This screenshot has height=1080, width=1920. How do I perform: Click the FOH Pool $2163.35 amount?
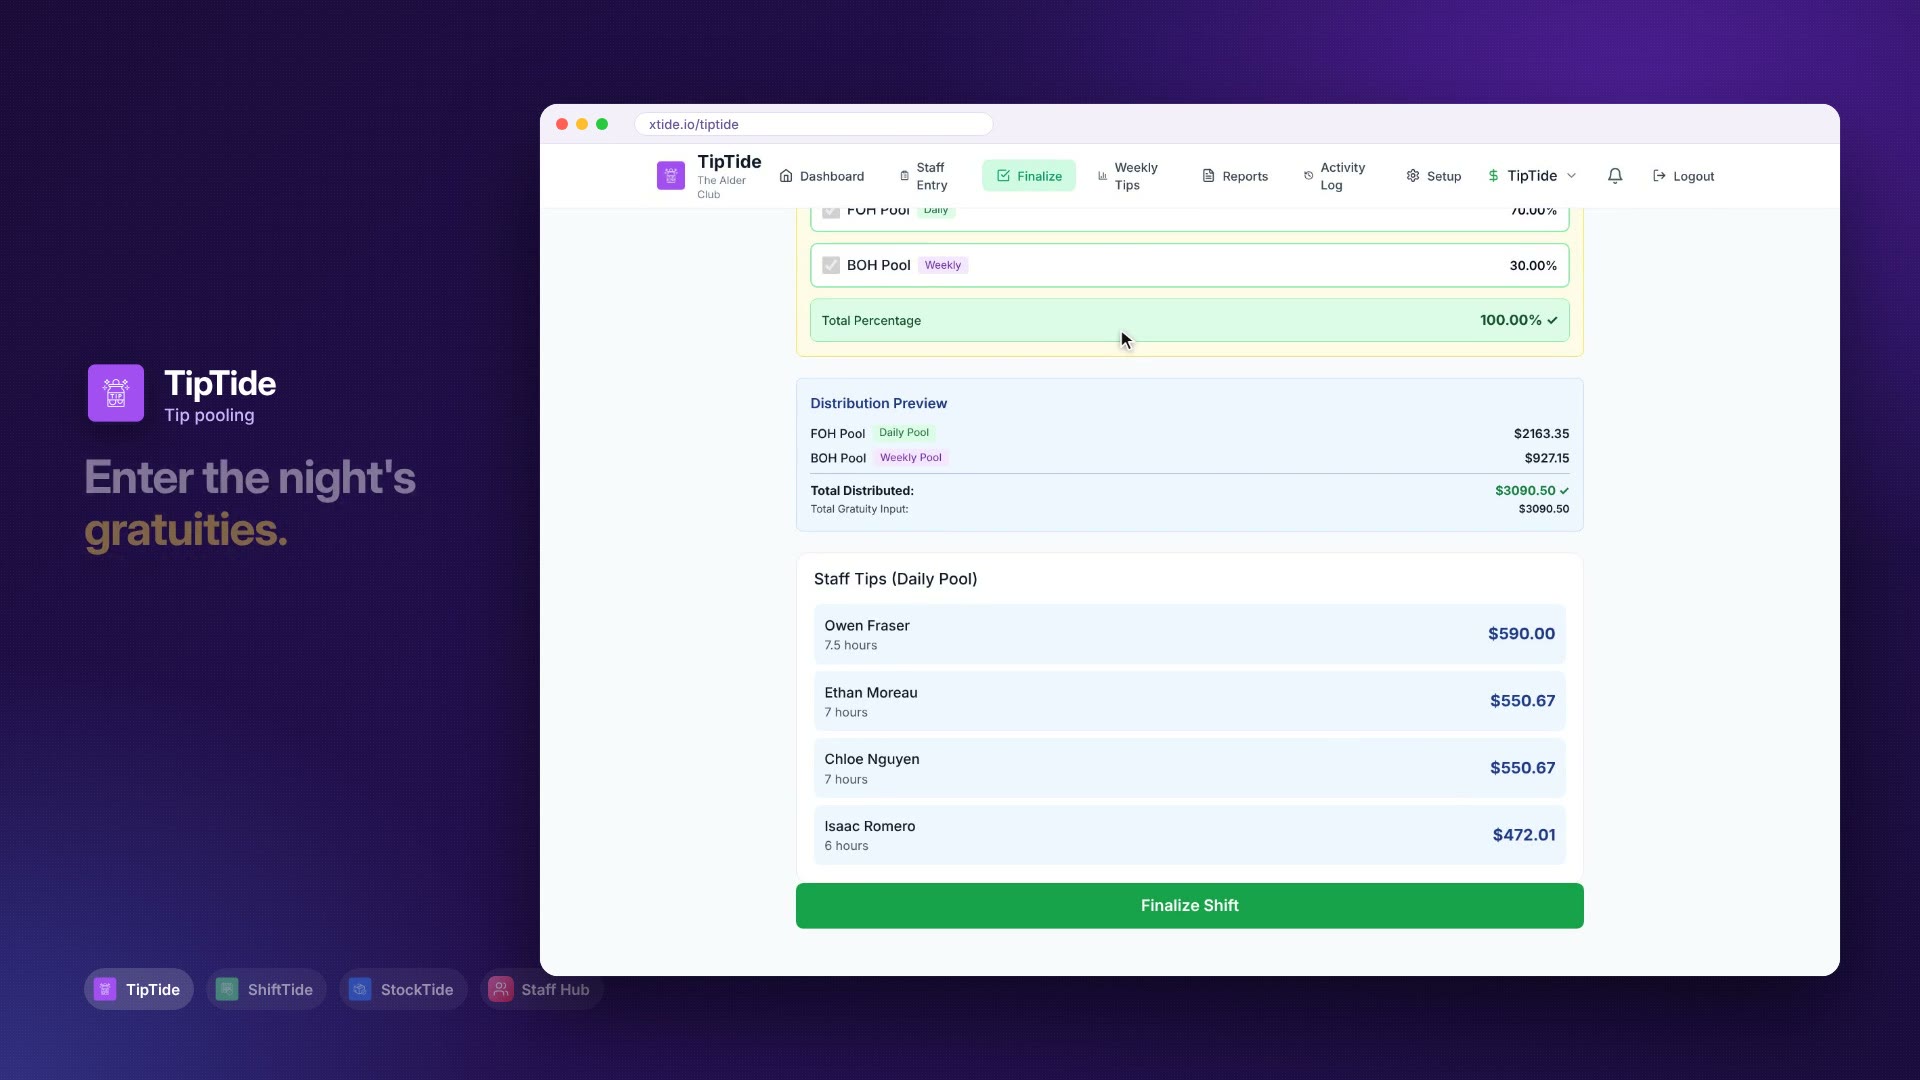1541,433
